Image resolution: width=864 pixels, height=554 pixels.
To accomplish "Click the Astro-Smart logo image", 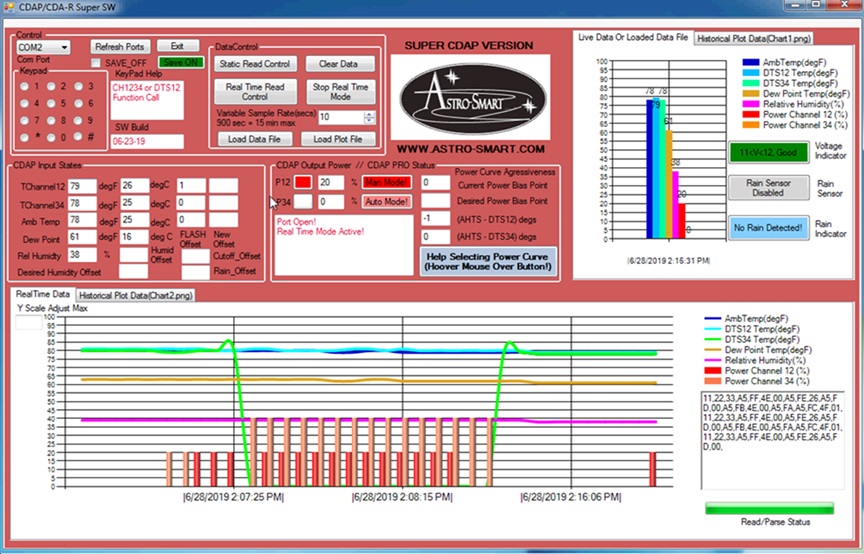I will pyautogui.click(x=471, y=97).
